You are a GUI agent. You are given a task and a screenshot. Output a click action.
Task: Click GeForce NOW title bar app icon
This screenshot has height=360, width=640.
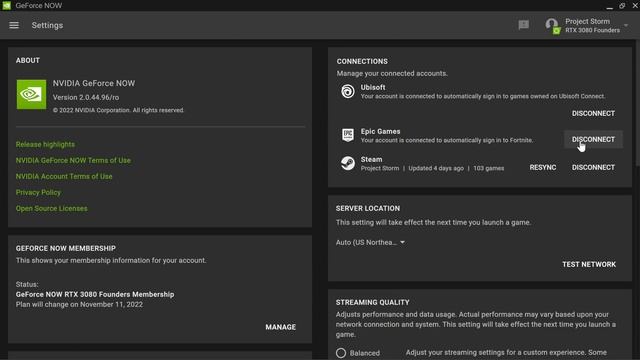coord(7,5)
